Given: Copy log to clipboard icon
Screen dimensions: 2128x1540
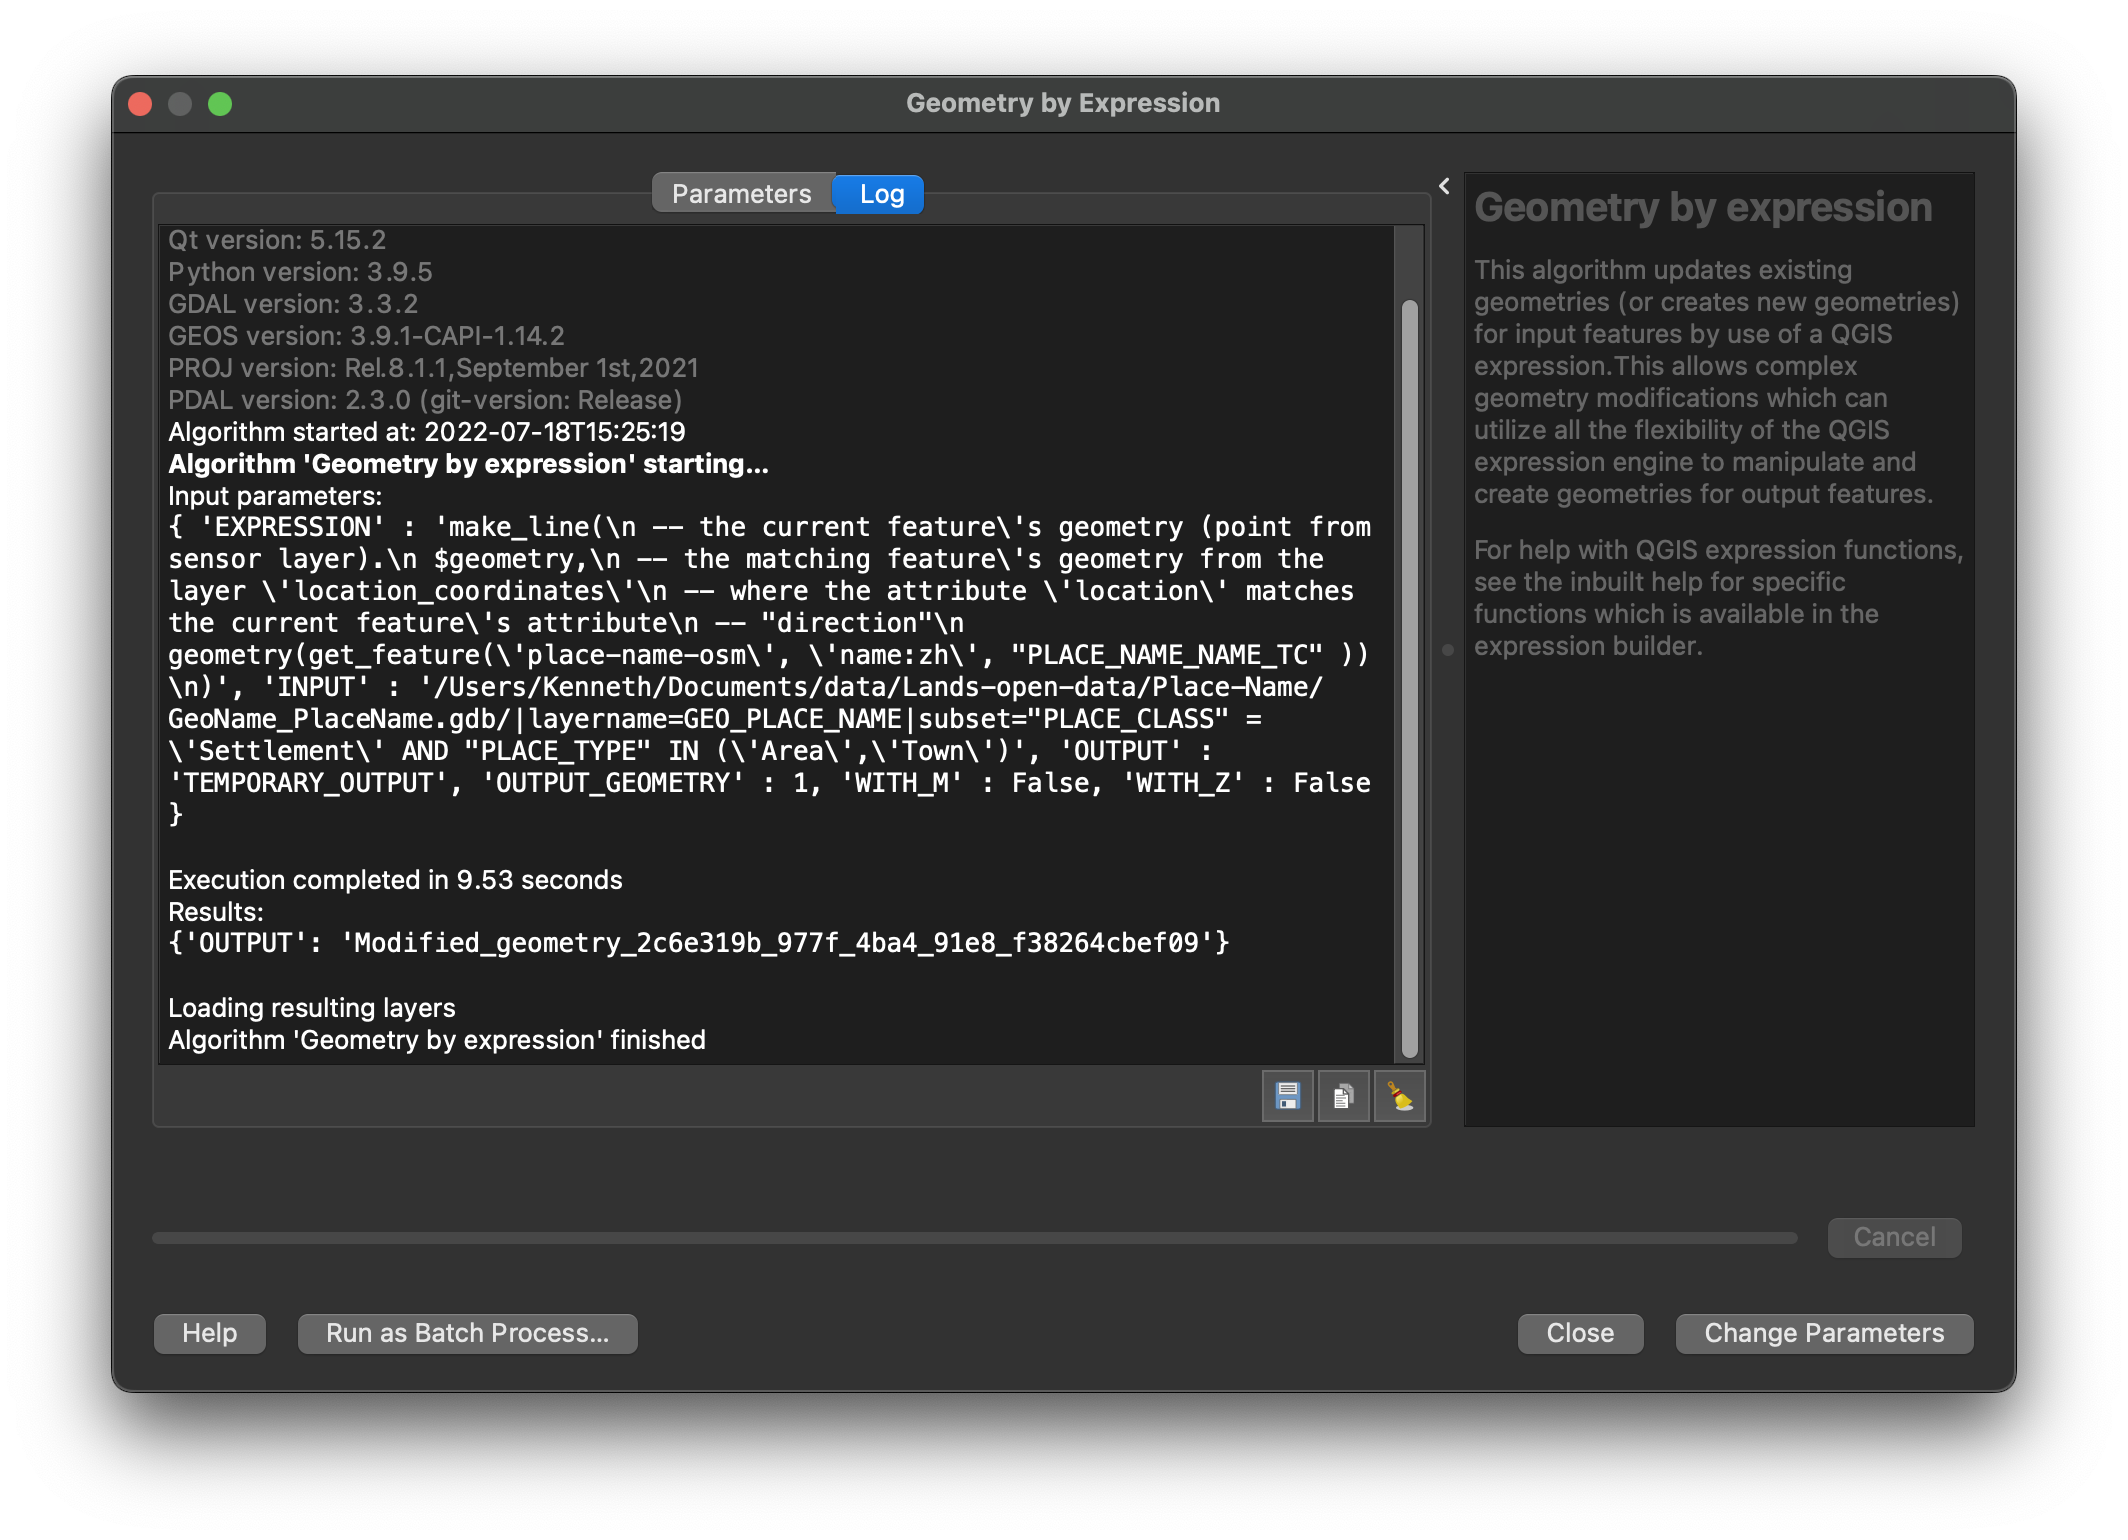Looking at the screenshot, I should click(x=1343, y=1097).
